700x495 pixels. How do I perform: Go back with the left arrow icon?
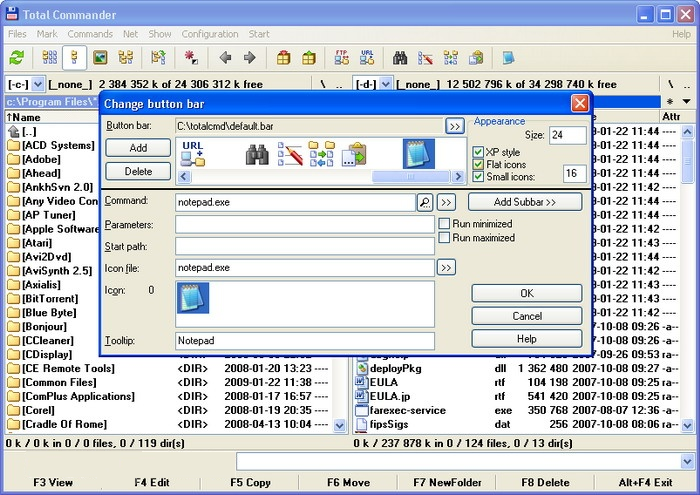coord(225,58)
